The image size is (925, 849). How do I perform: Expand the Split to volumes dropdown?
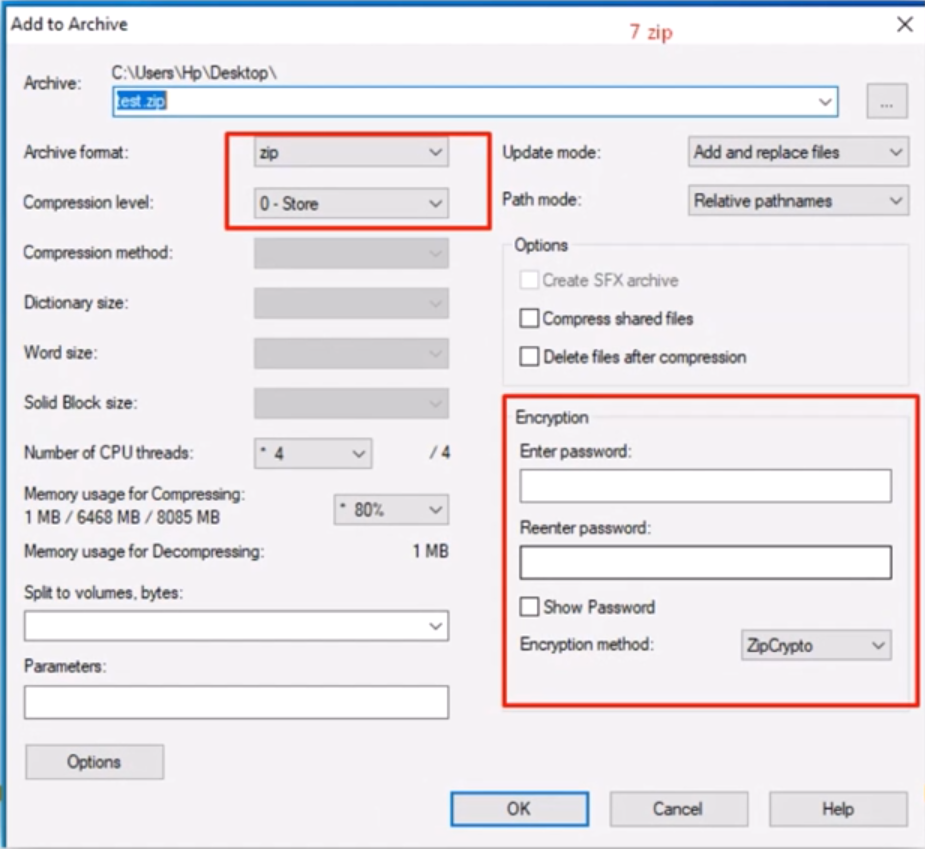click(437, 625)
